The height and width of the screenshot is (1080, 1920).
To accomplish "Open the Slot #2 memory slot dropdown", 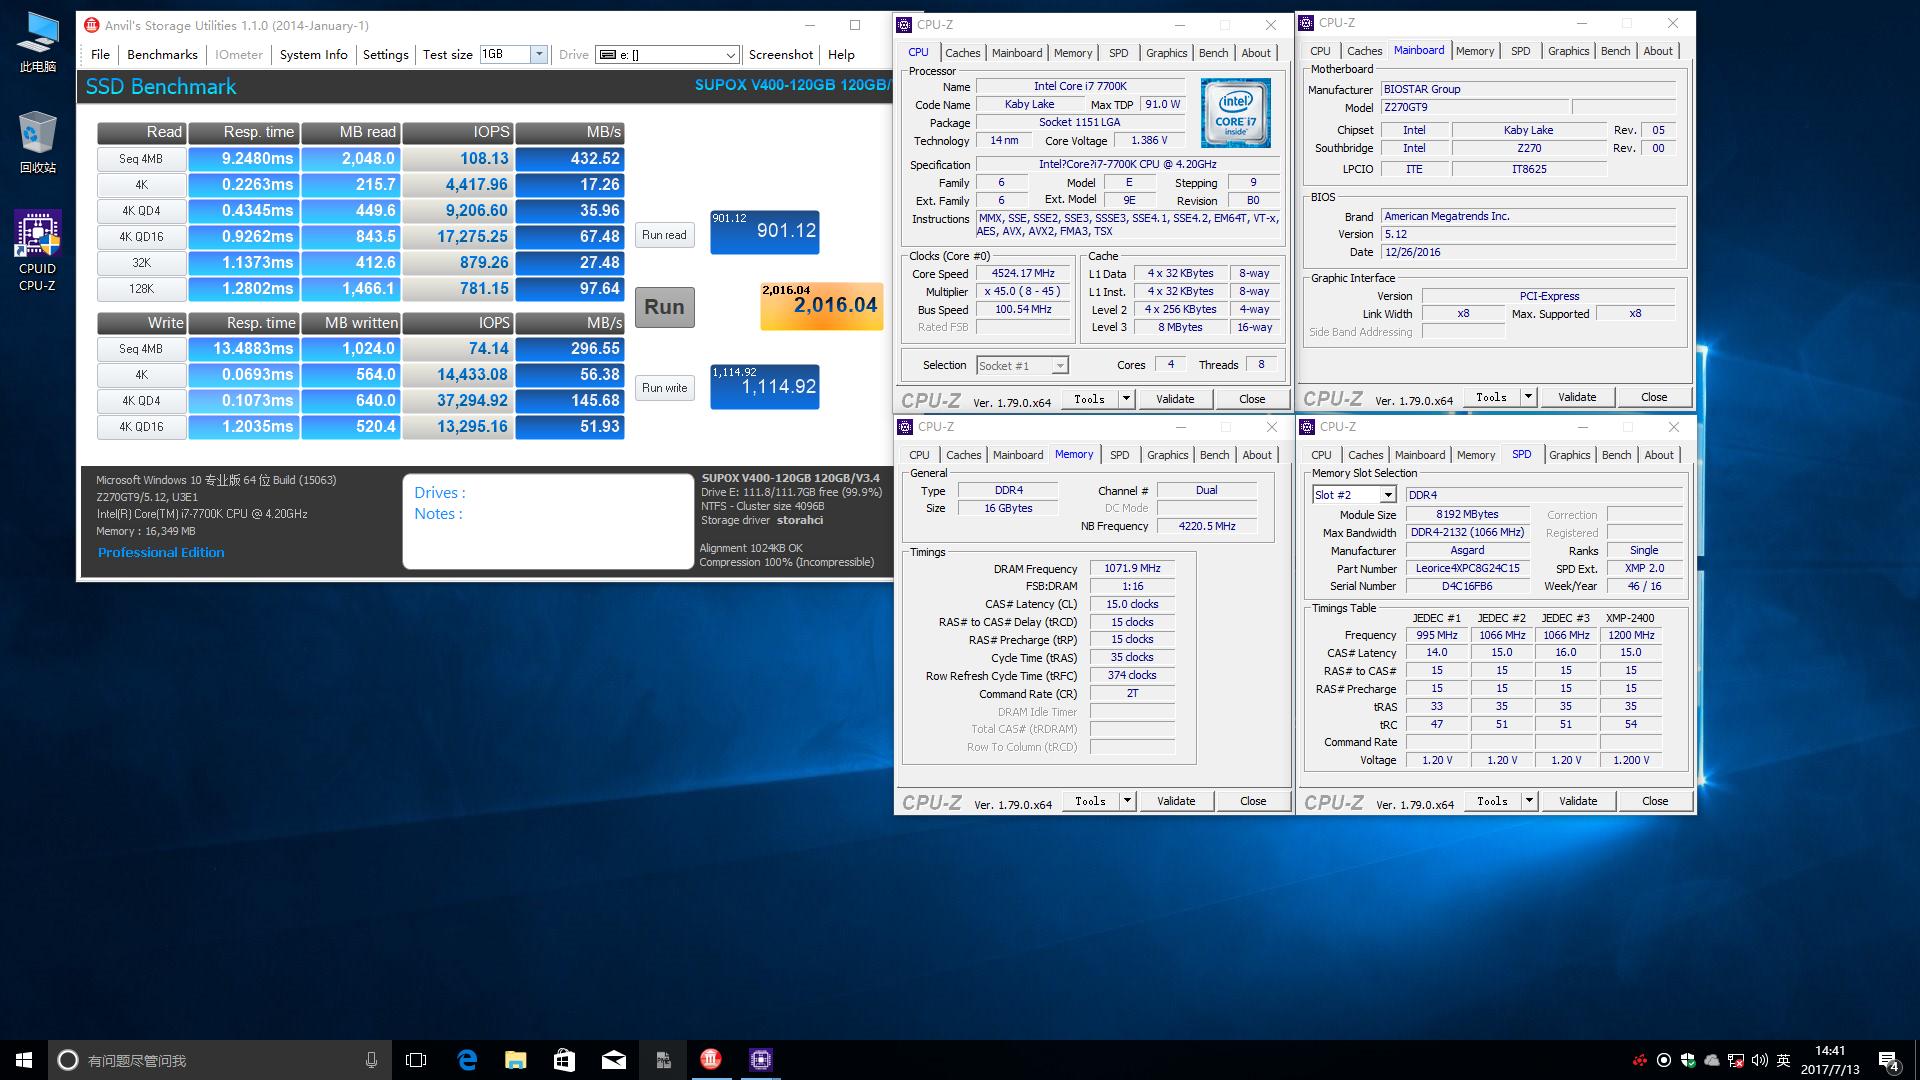I will 1387,495.
